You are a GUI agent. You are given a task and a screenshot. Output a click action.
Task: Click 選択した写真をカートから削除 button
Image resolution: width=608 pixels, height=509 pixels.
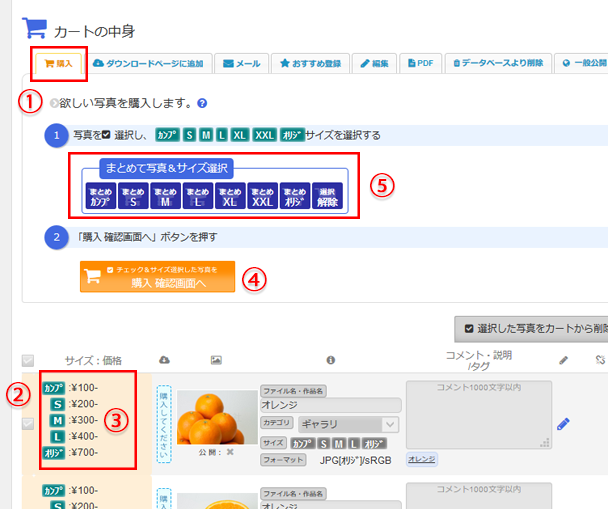click(532, 327)
